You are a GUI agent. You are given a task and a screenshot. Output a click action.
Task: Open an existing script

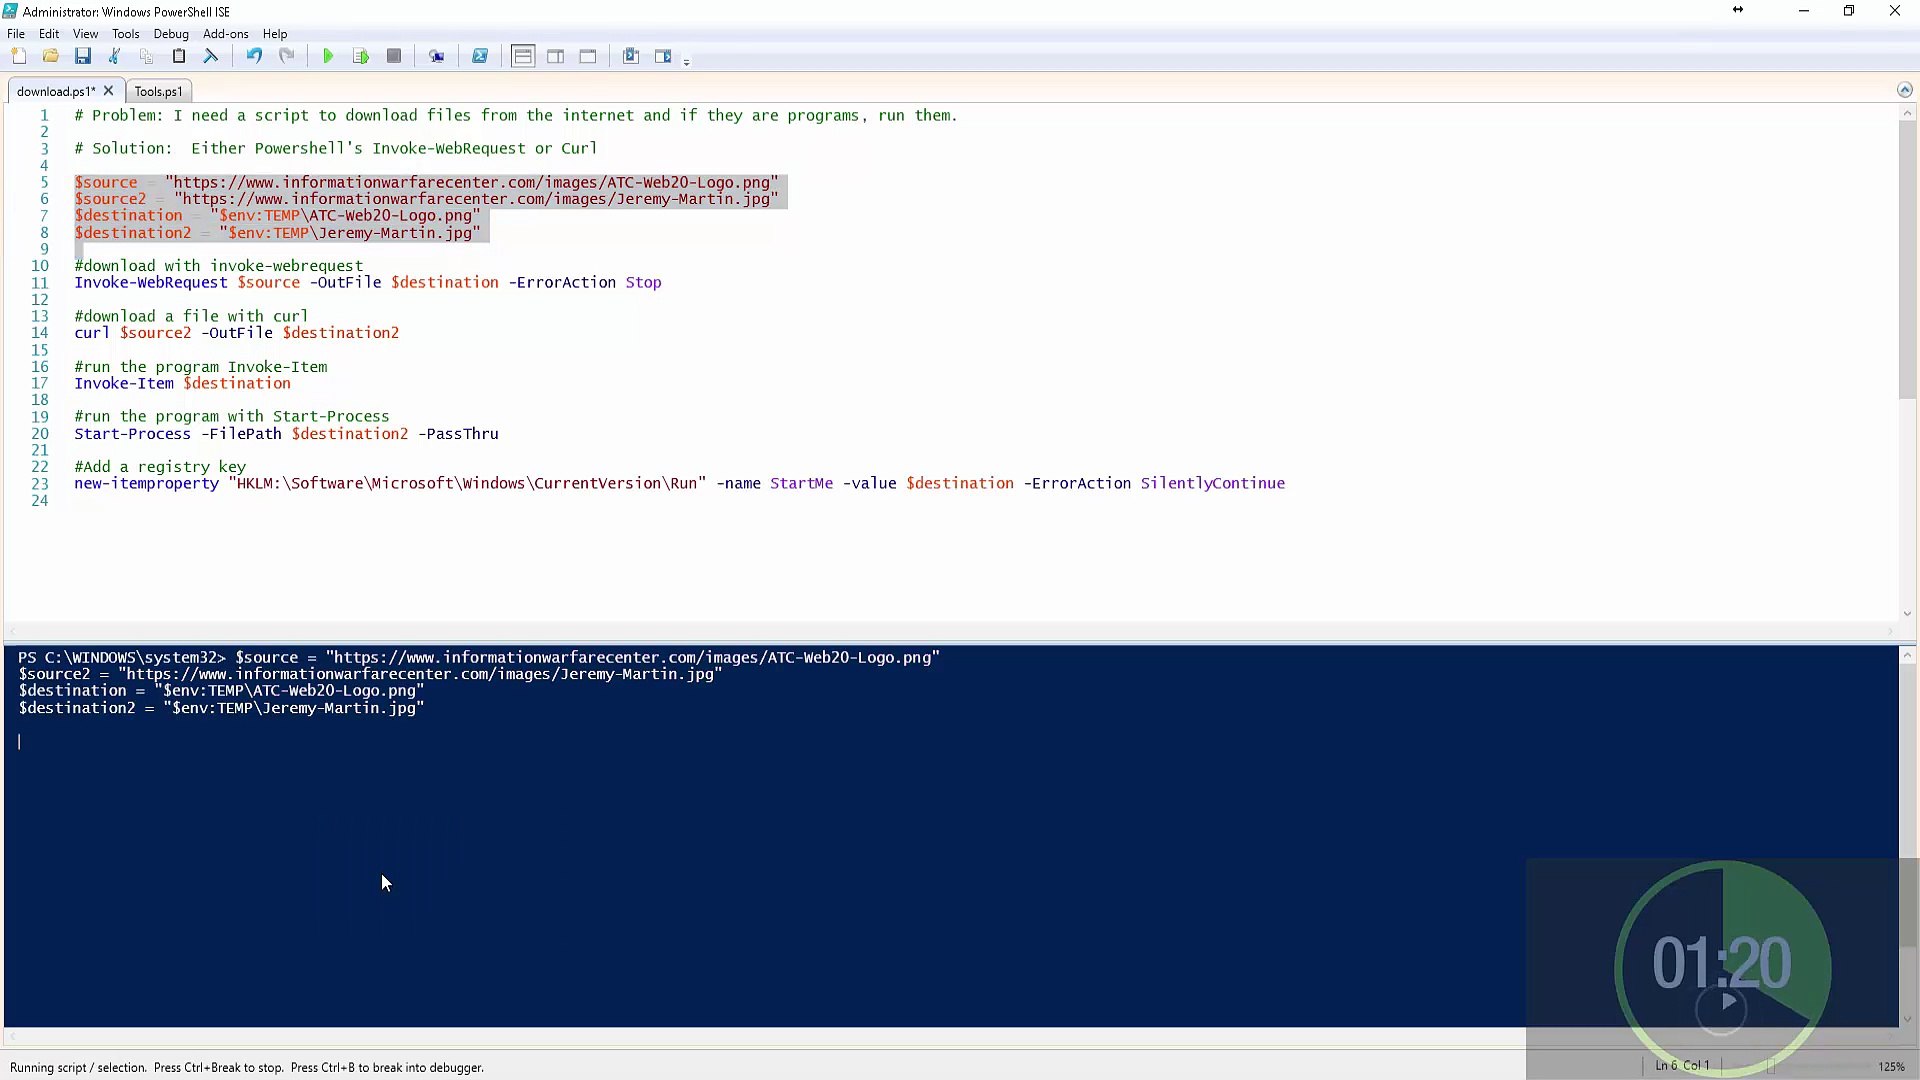coord(51,56)
